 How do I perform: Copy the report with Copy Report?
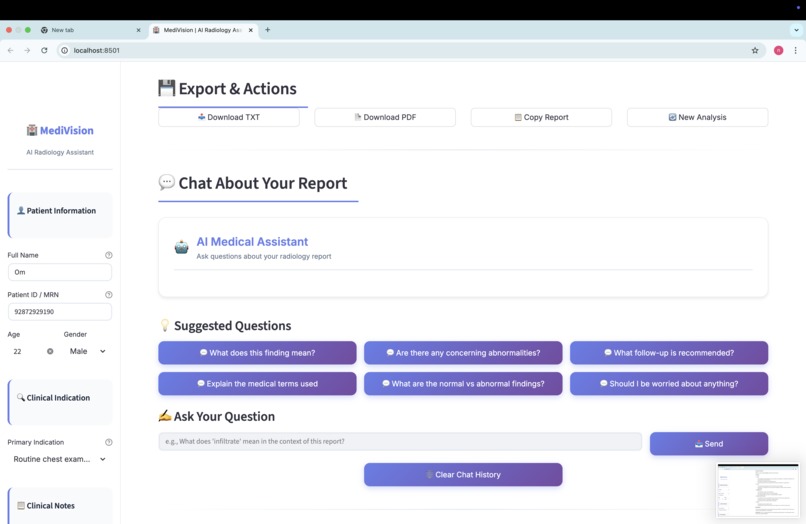point(541,117)
